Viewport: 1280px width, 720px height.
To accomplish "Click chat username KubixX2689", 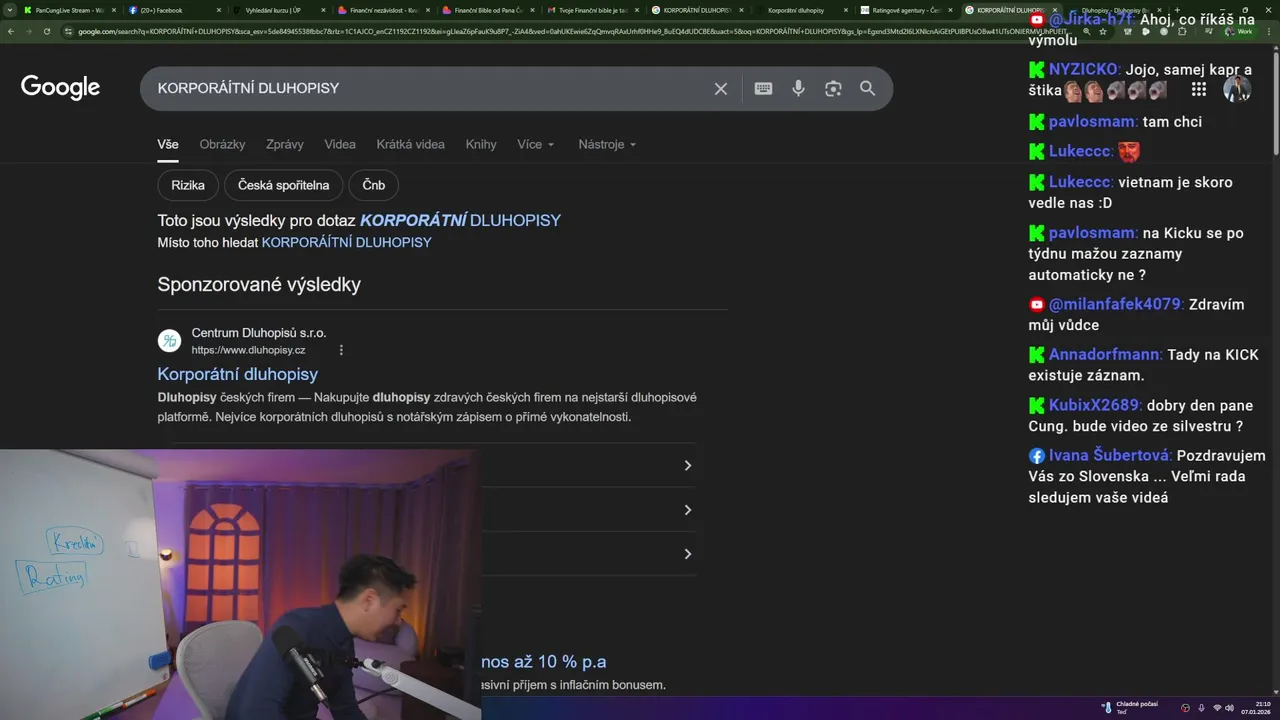I will click(1095, 406).
